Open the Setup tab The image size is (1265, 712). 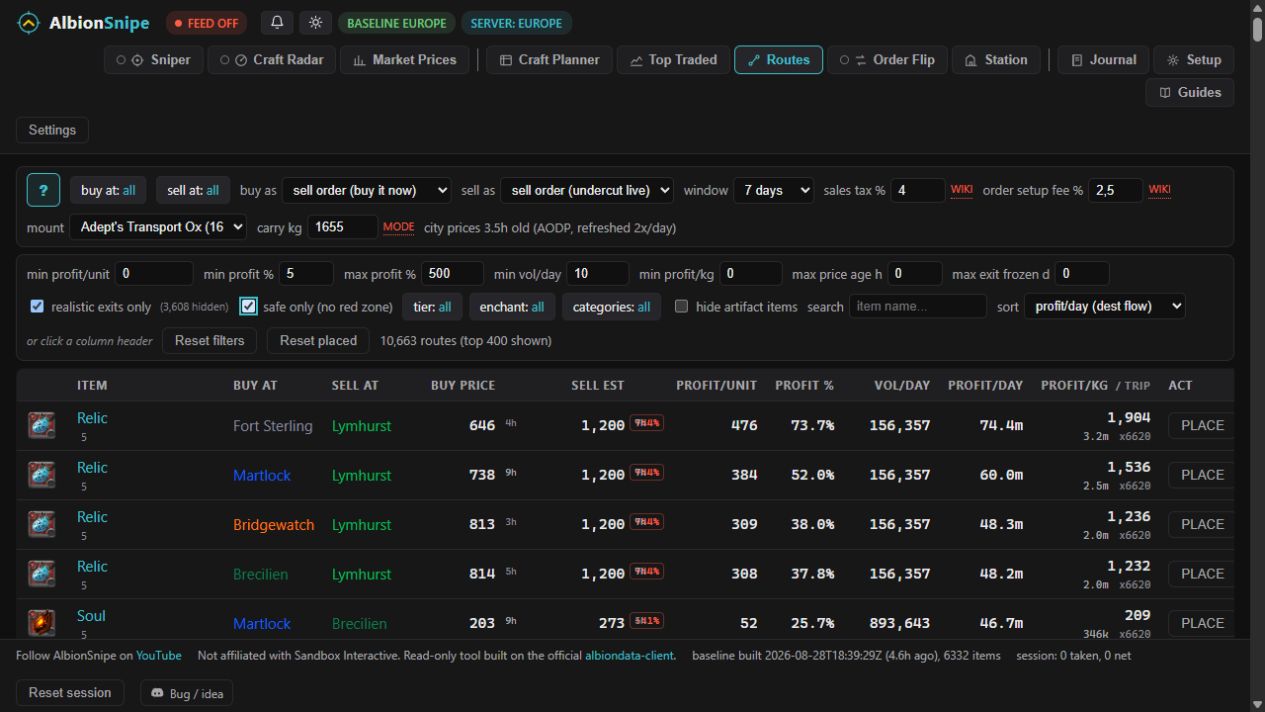pyautogui.click(x=1194, y=60)
